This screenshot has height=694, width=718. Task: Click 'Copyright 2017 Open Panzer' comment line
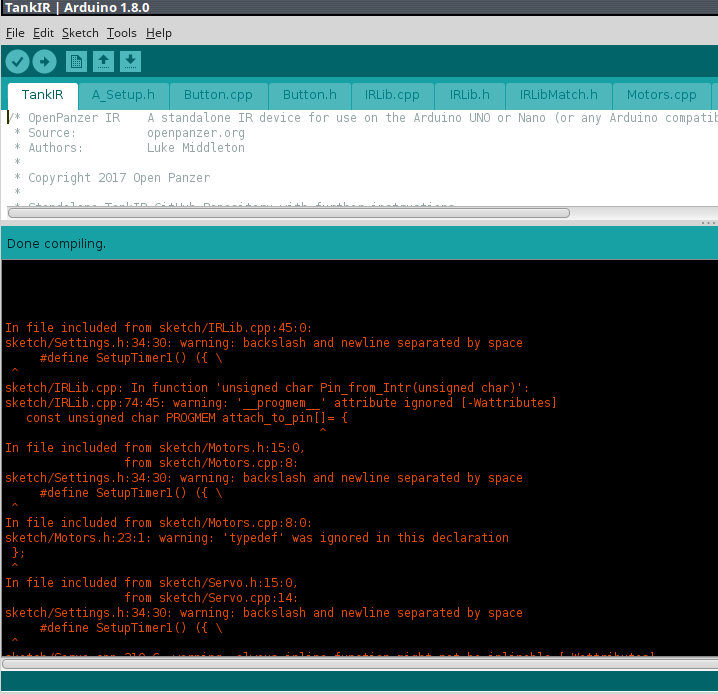[119, 178]
